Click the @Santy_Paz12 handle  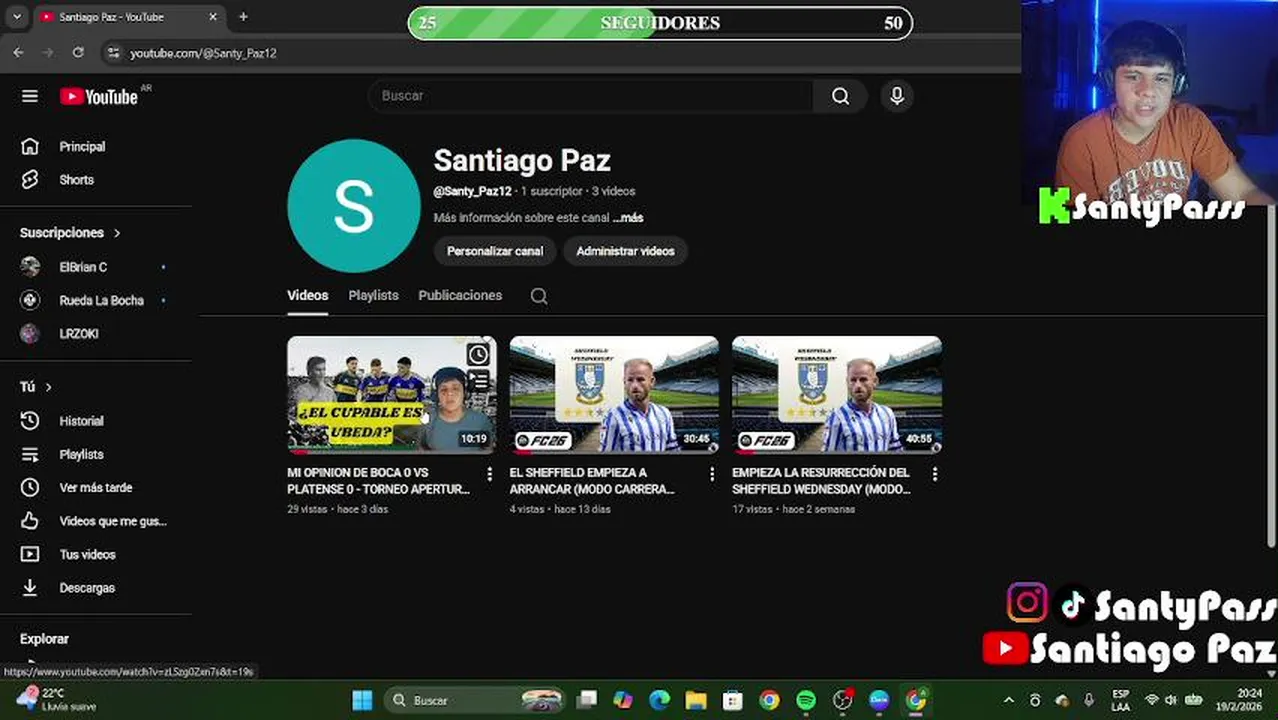472,191
